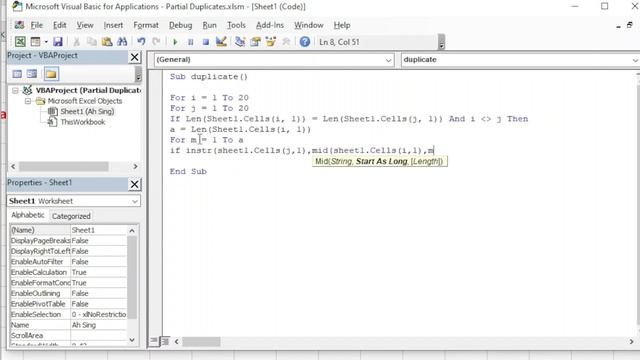640x360 pixels.
Task: Click the Cut scissors icon
Action: point(76,42)
